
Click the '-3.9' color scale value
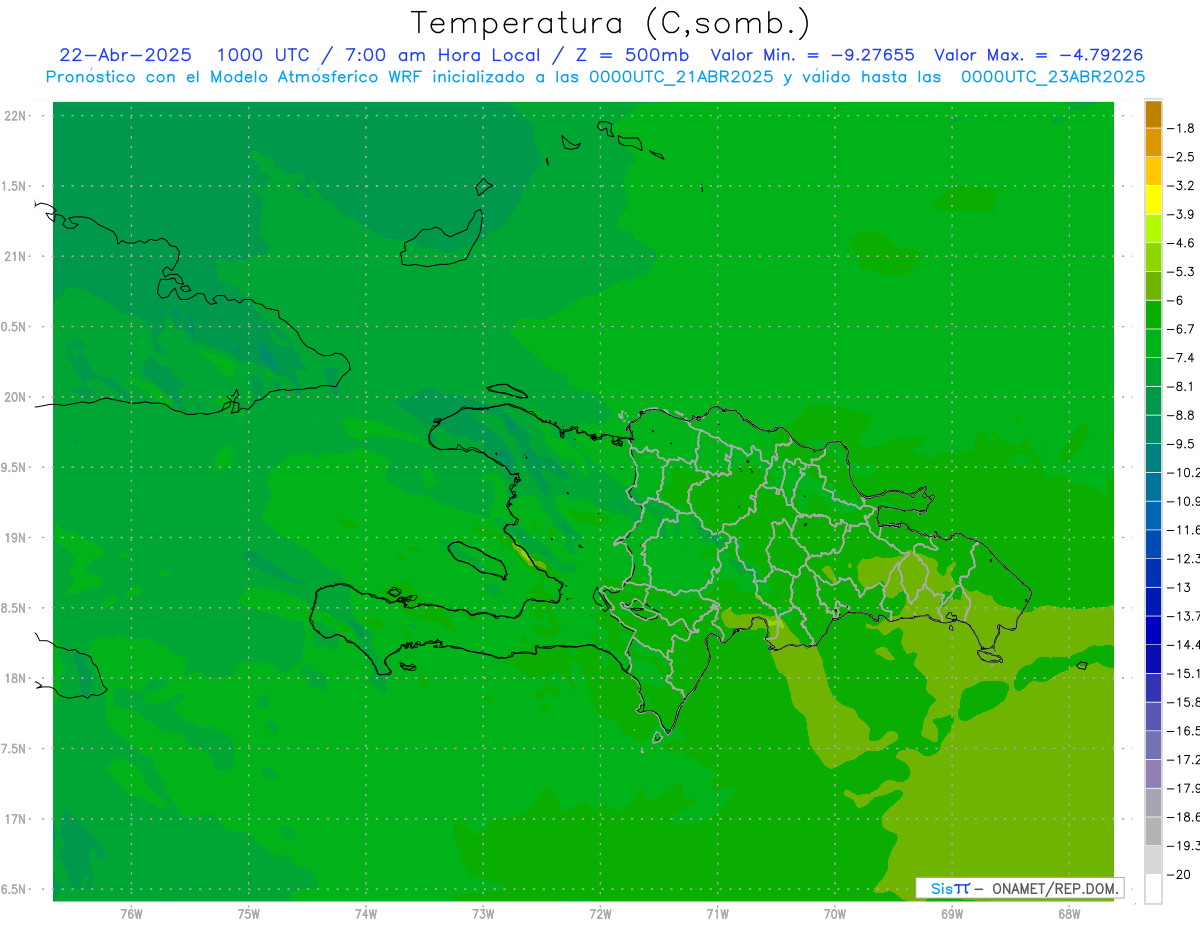click(1182, 214)
